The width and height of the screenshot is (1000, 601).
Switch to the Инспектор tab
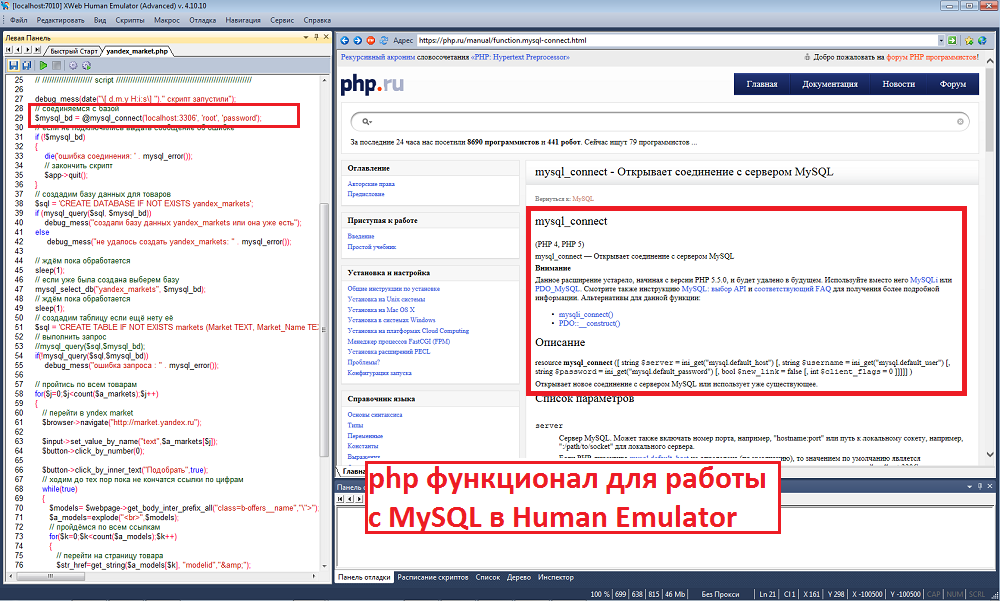[x=555, y=577]
